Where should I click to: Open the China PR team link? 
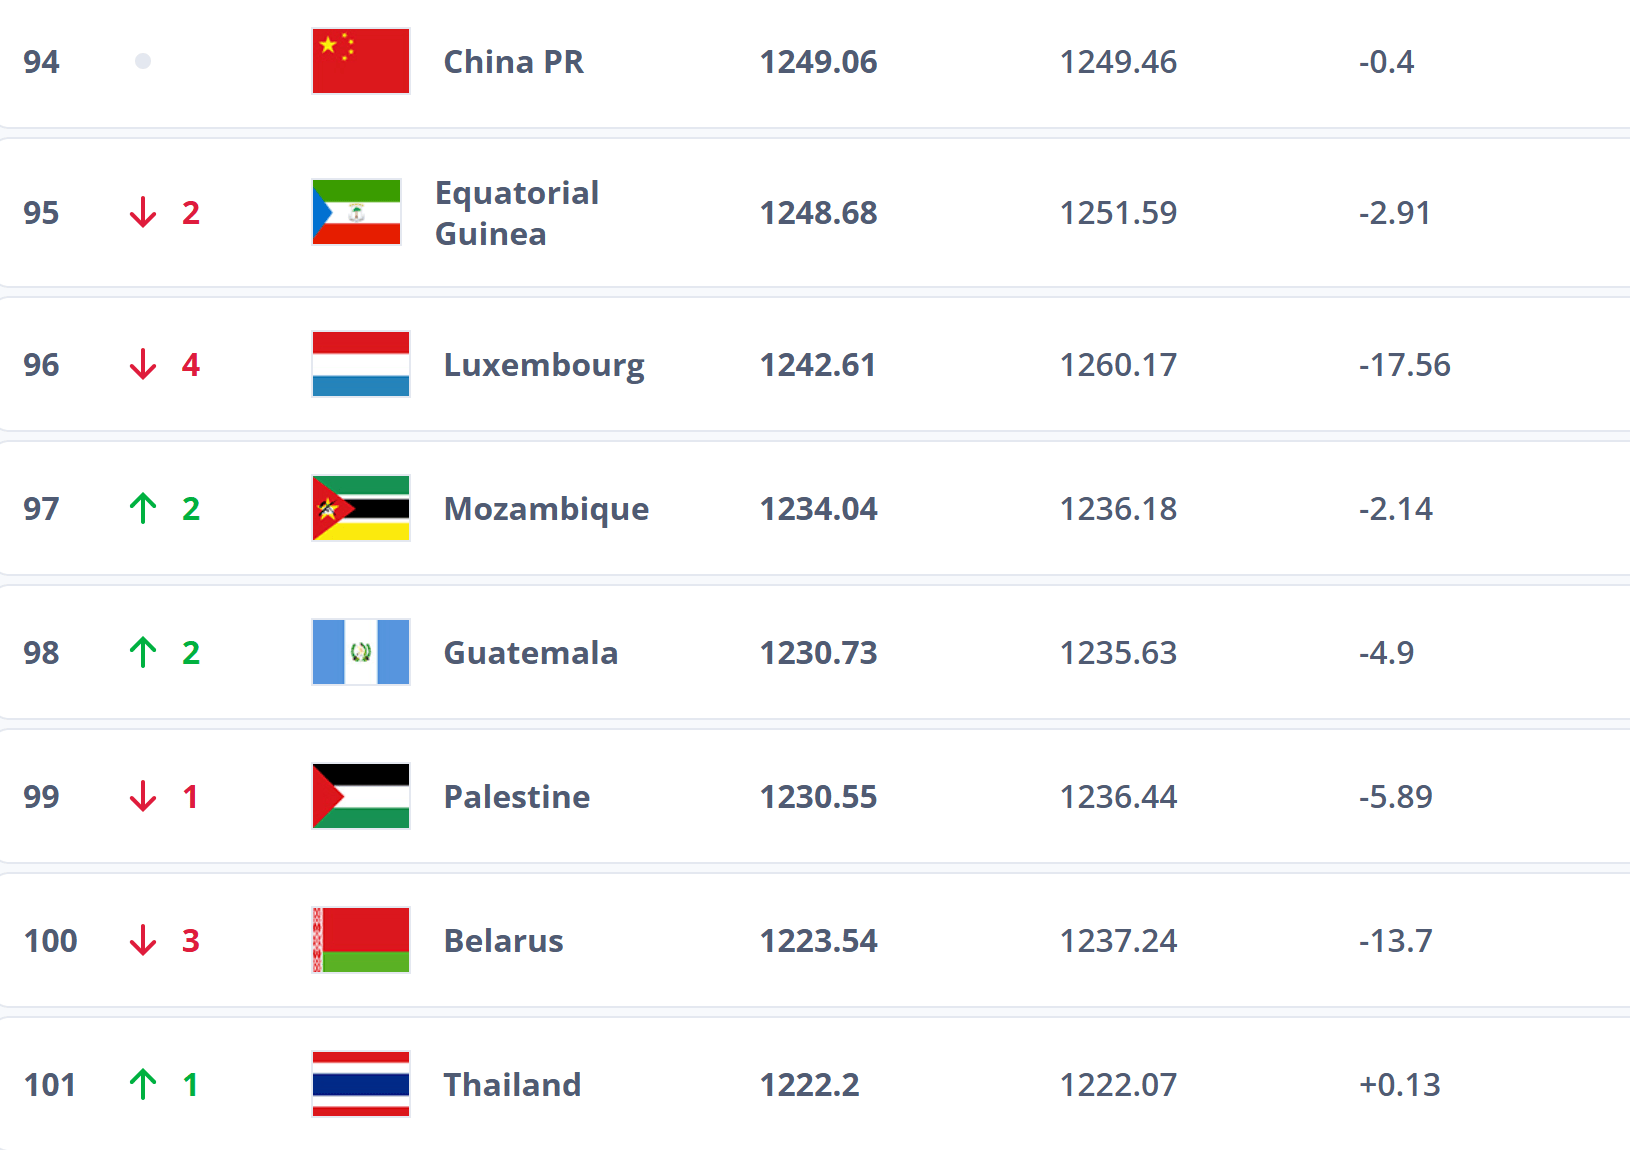(x=513, y=62)
